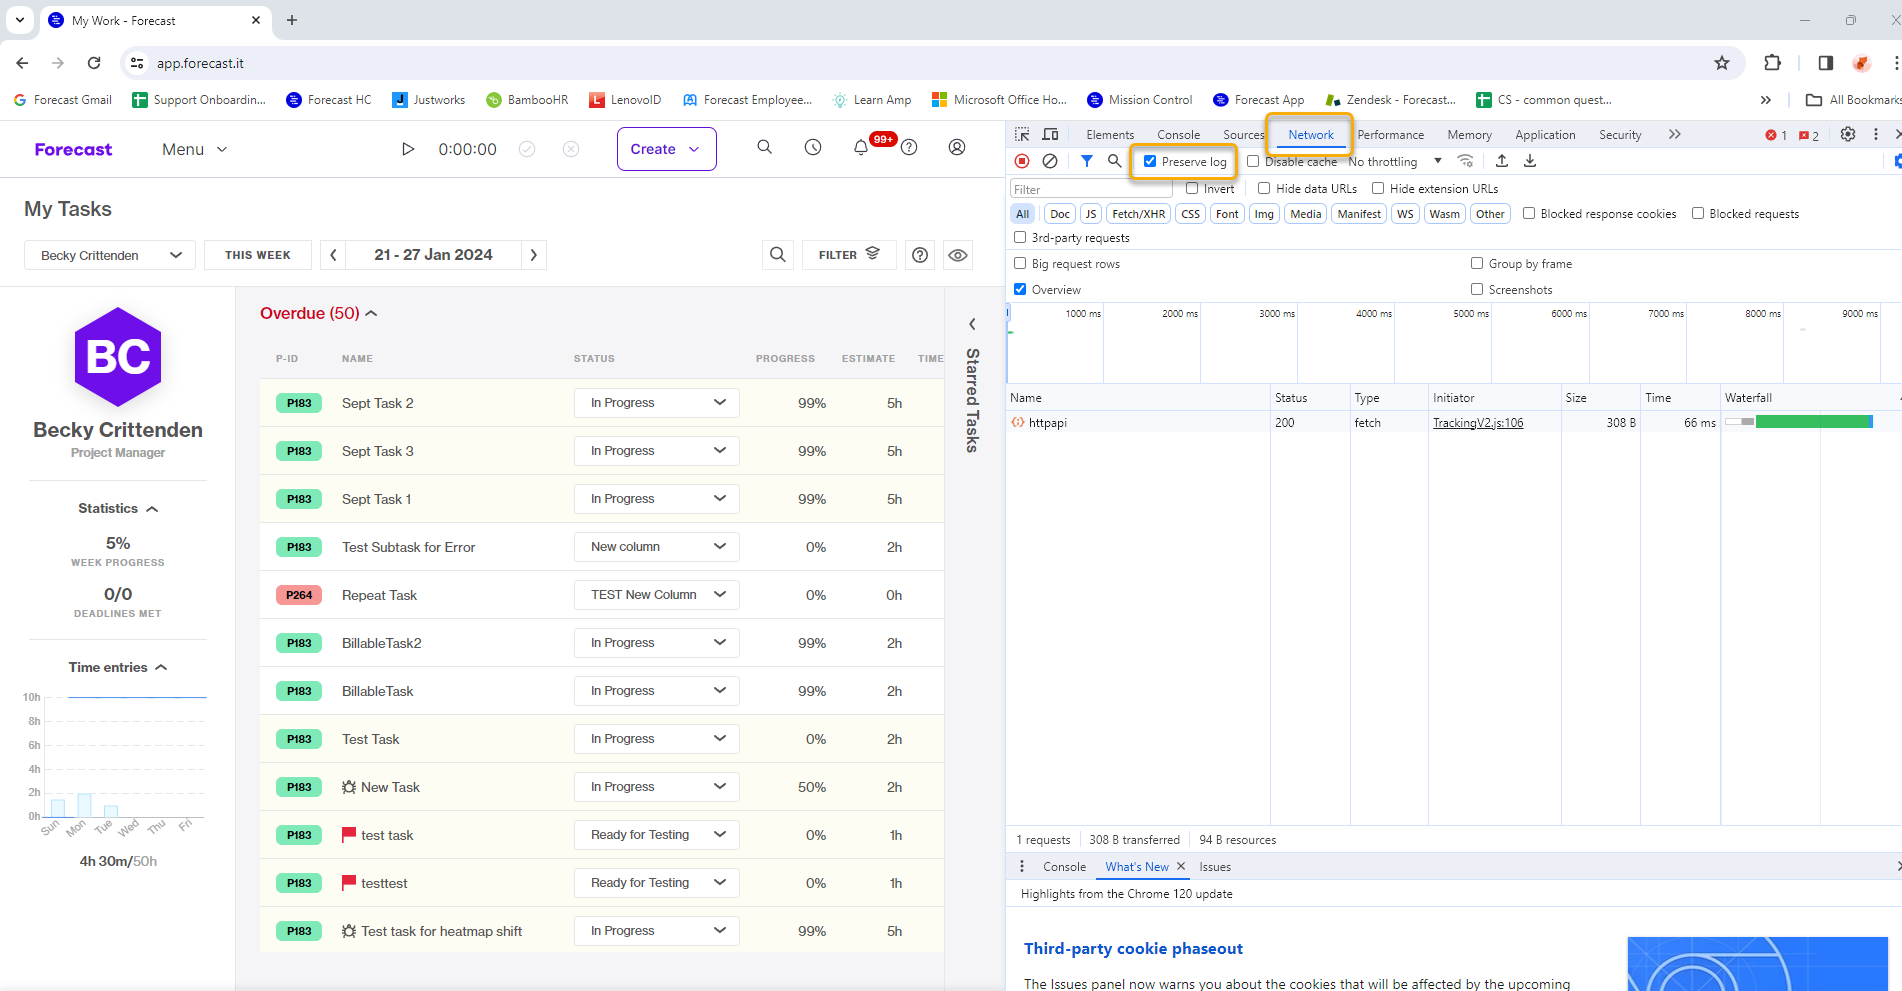
Task: Start the timer play button
Action: (x=407, y=149)
